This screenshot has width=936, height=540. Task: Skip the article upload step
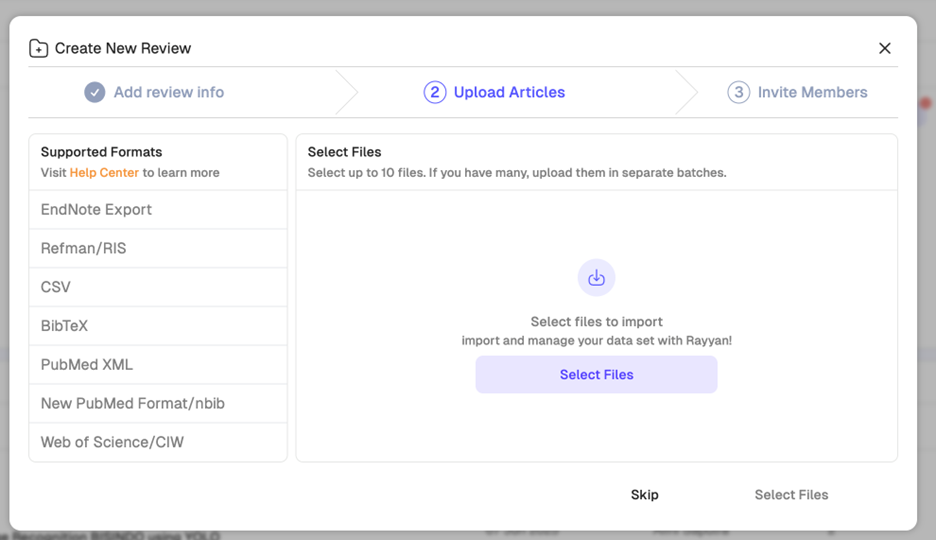pyautogui.click(x=644, y=495)
